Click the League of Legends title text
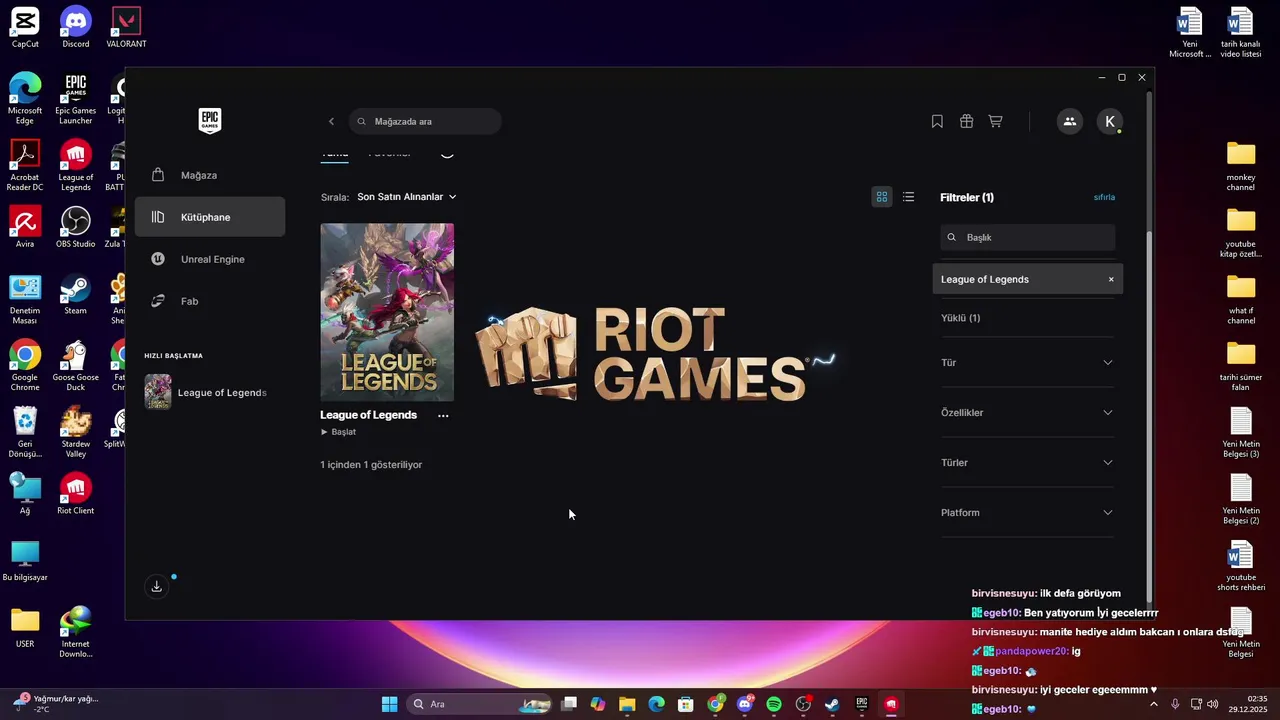Image resolution: width=1280 pixels, height=720 pixels. point(368,415)
